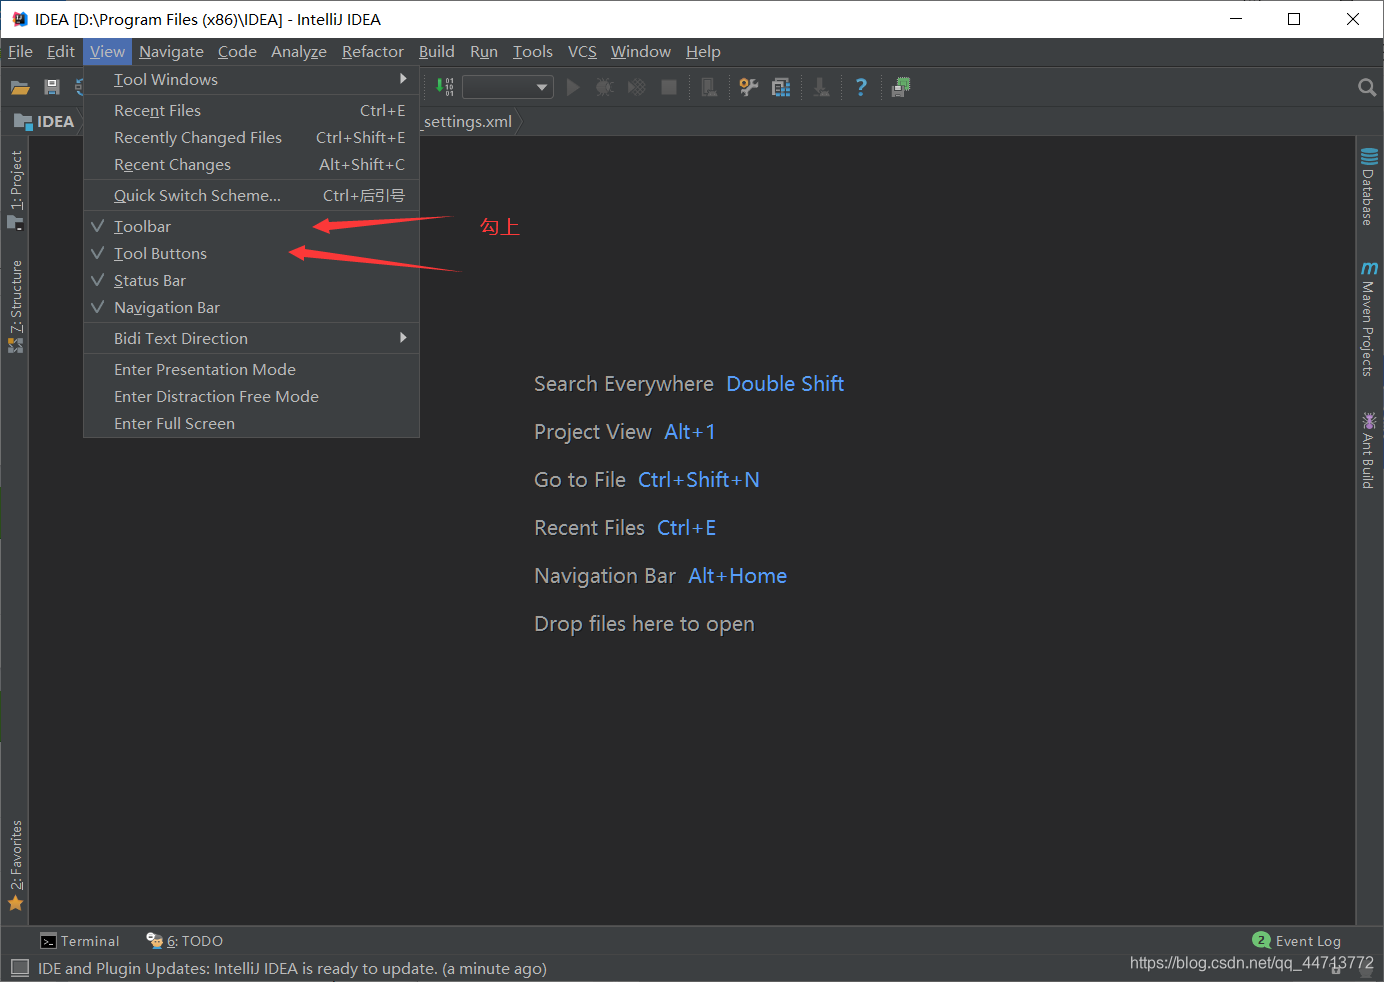Choose Enter Presentation Mode
1384x982 pixels.
pos(251,370)
